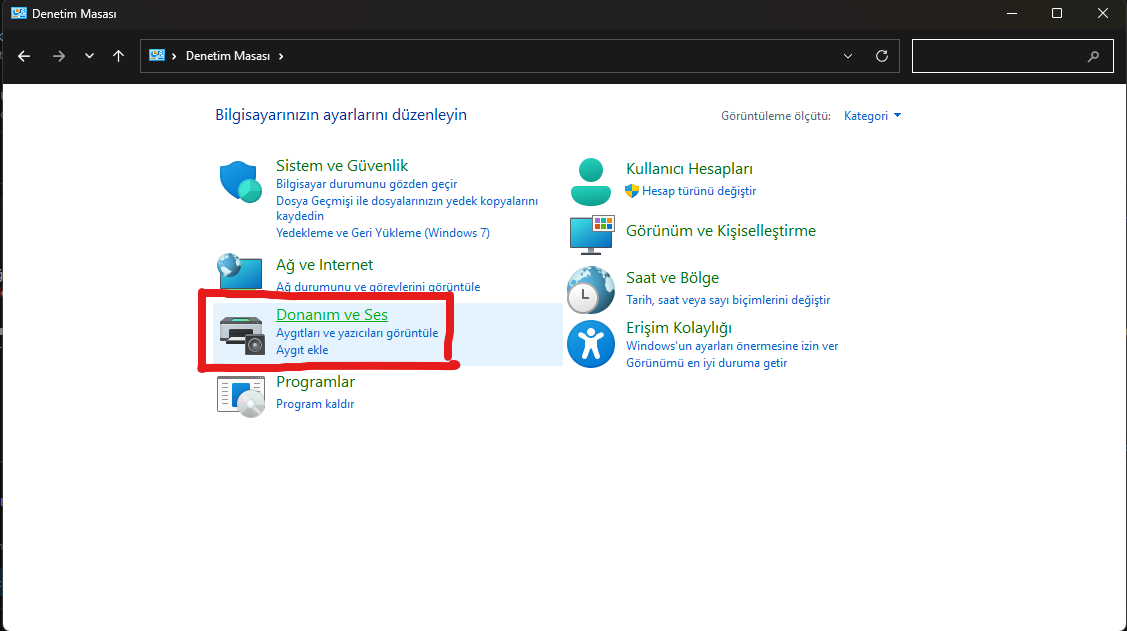
Task: Click the Erişim Kolaylığı accessibility icon
Action: [x=591, y=344]
